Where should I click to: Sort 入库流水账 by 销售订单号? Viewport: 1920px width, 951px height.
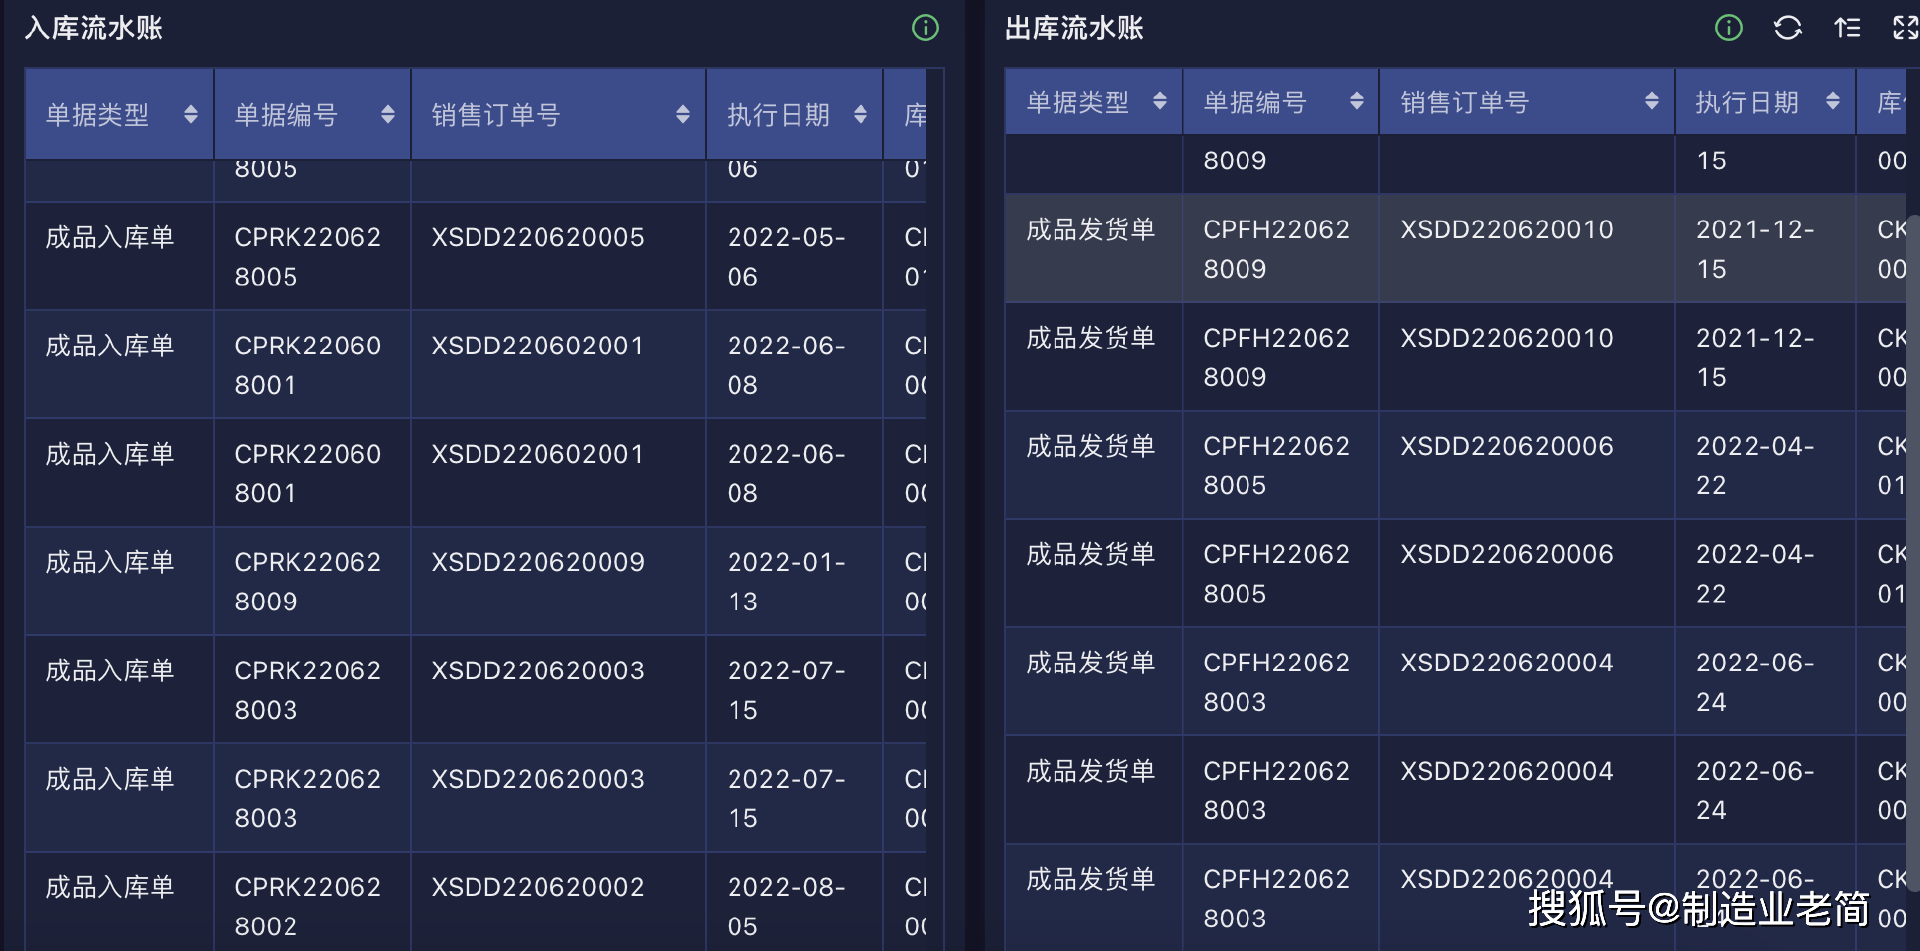(x=683, y=115)
